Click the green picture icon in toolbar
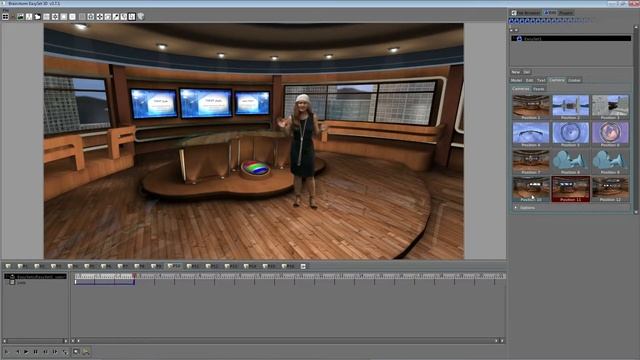Image resolution: width=640 pixels, height=360 pixels. point(20,17)
